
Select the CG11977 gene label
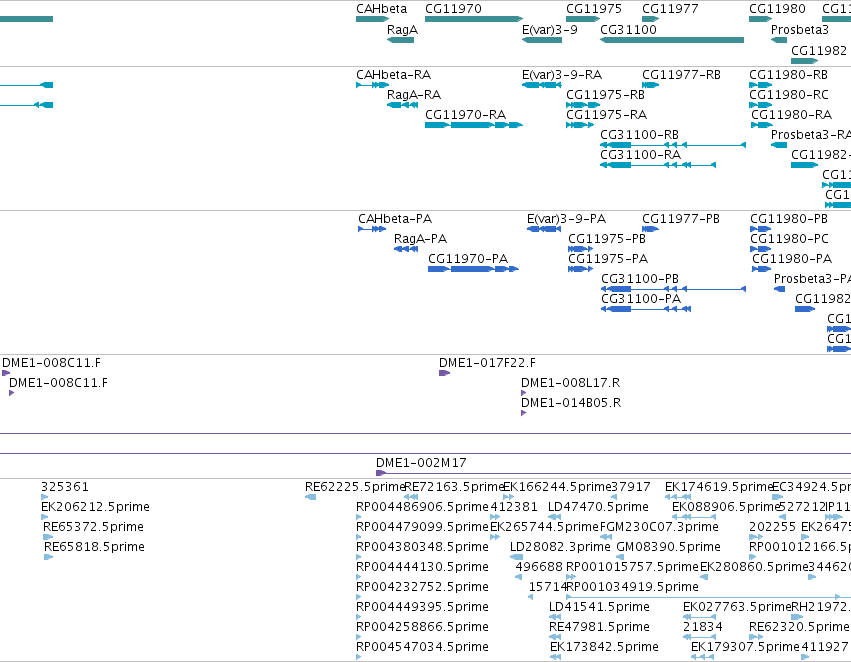[x=670, y=9]
